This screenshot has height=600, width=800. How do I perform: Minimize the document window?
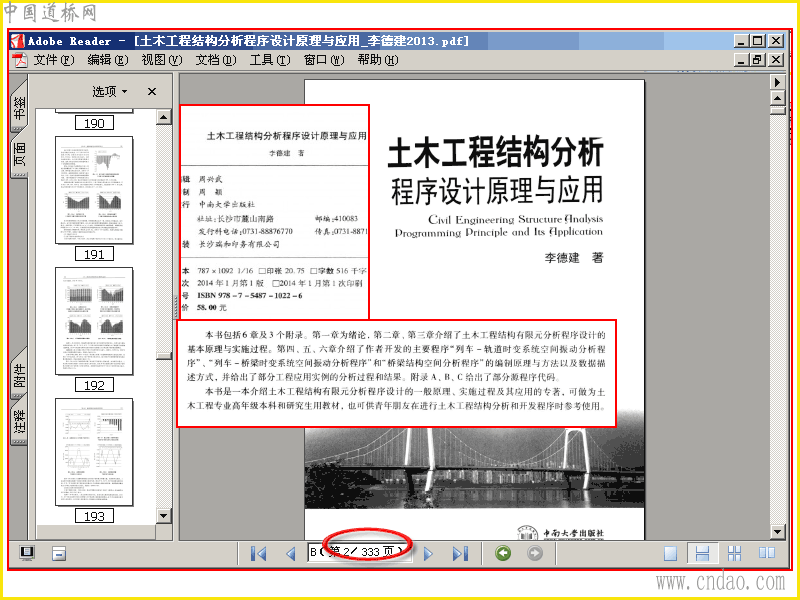742,60
